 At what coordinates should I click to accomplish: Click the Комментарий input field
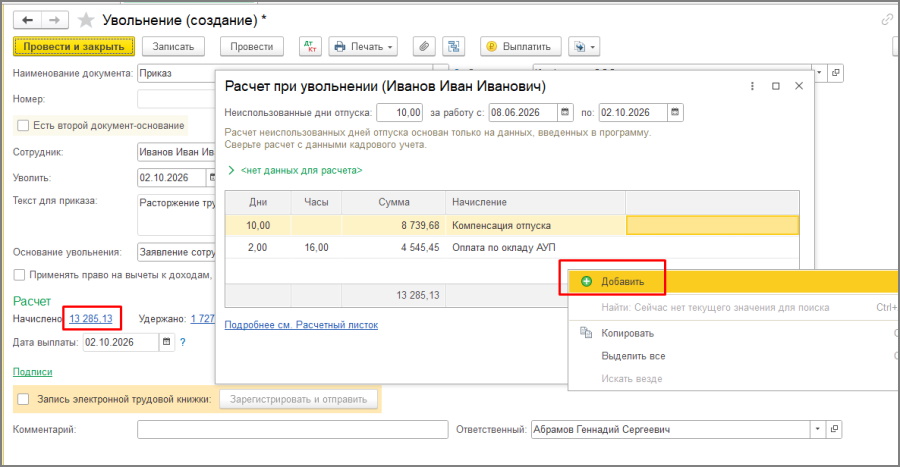tap(293, 429)
